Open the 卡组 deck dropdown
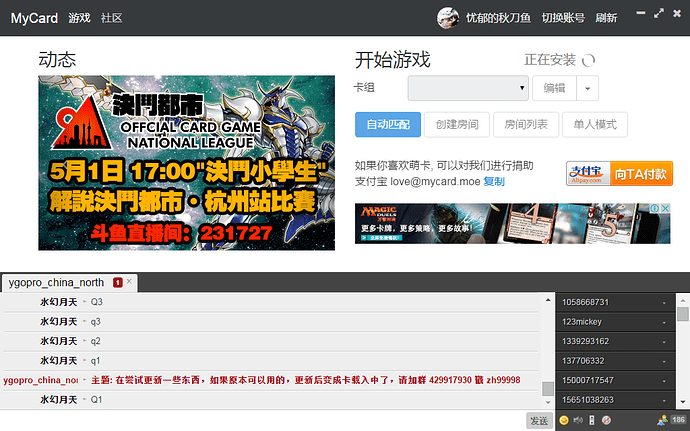The image size is (690, 431). (468, 88)
